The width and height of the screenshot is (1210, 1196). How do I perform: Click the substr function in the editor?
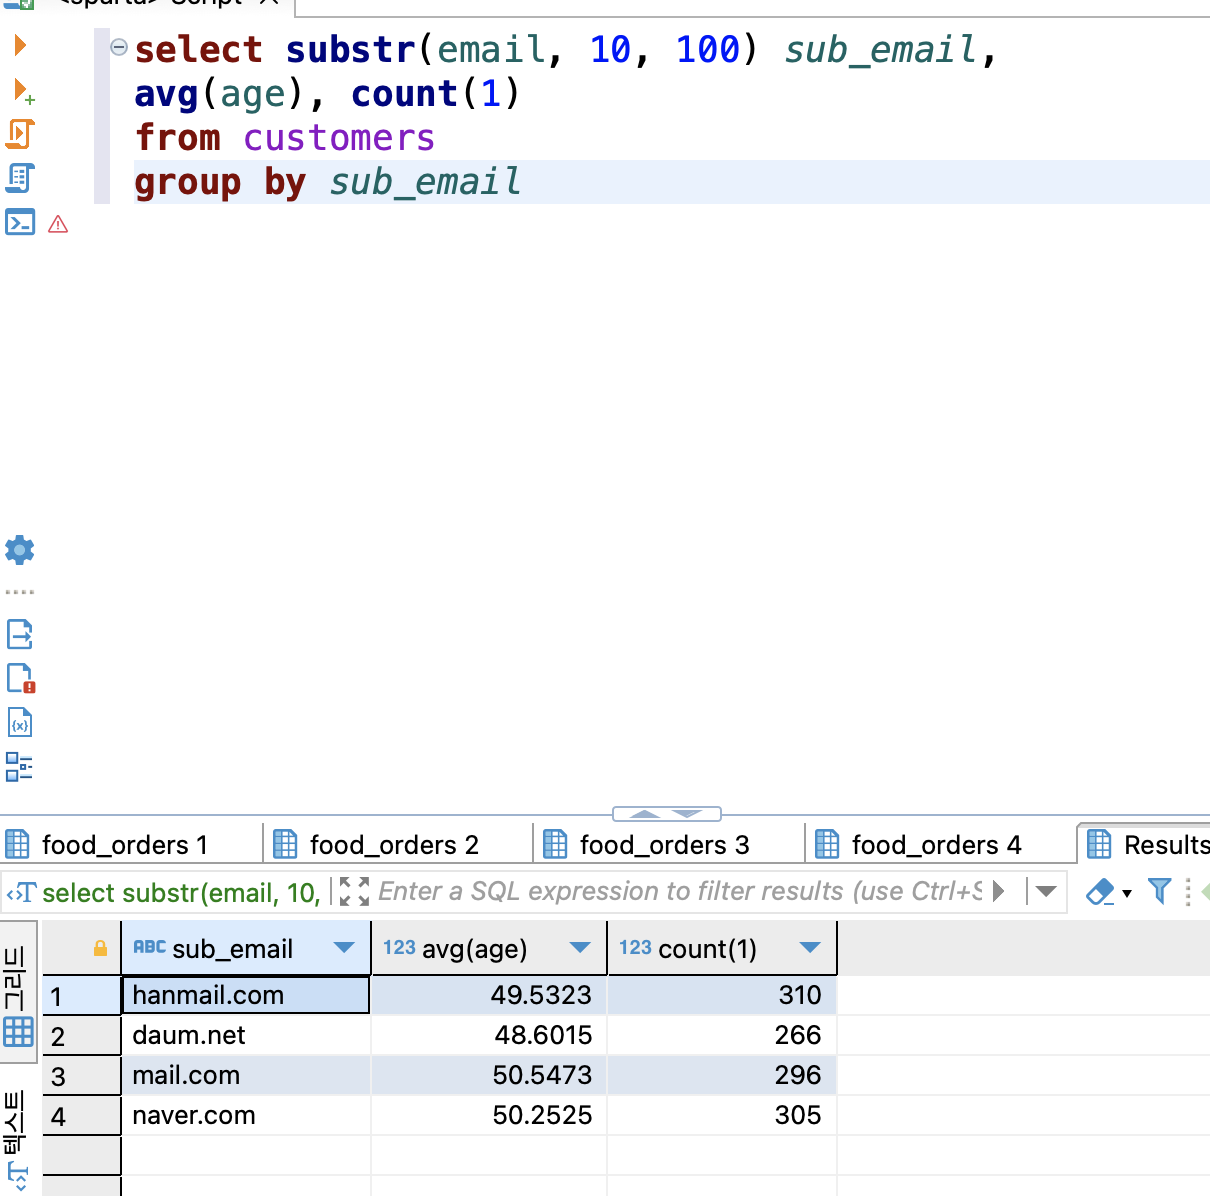(351, 49)
